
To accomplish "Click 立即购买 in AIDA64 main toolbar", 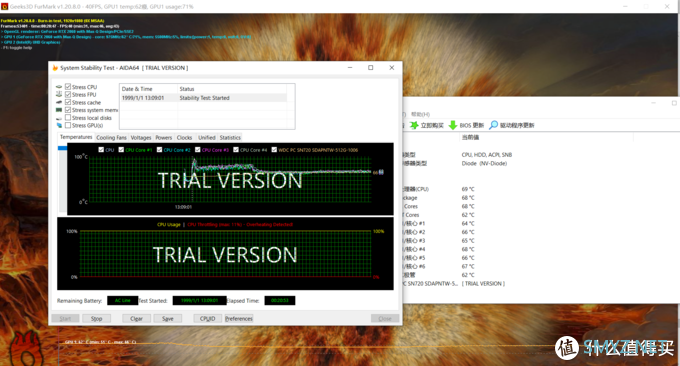I will (432, 125).
